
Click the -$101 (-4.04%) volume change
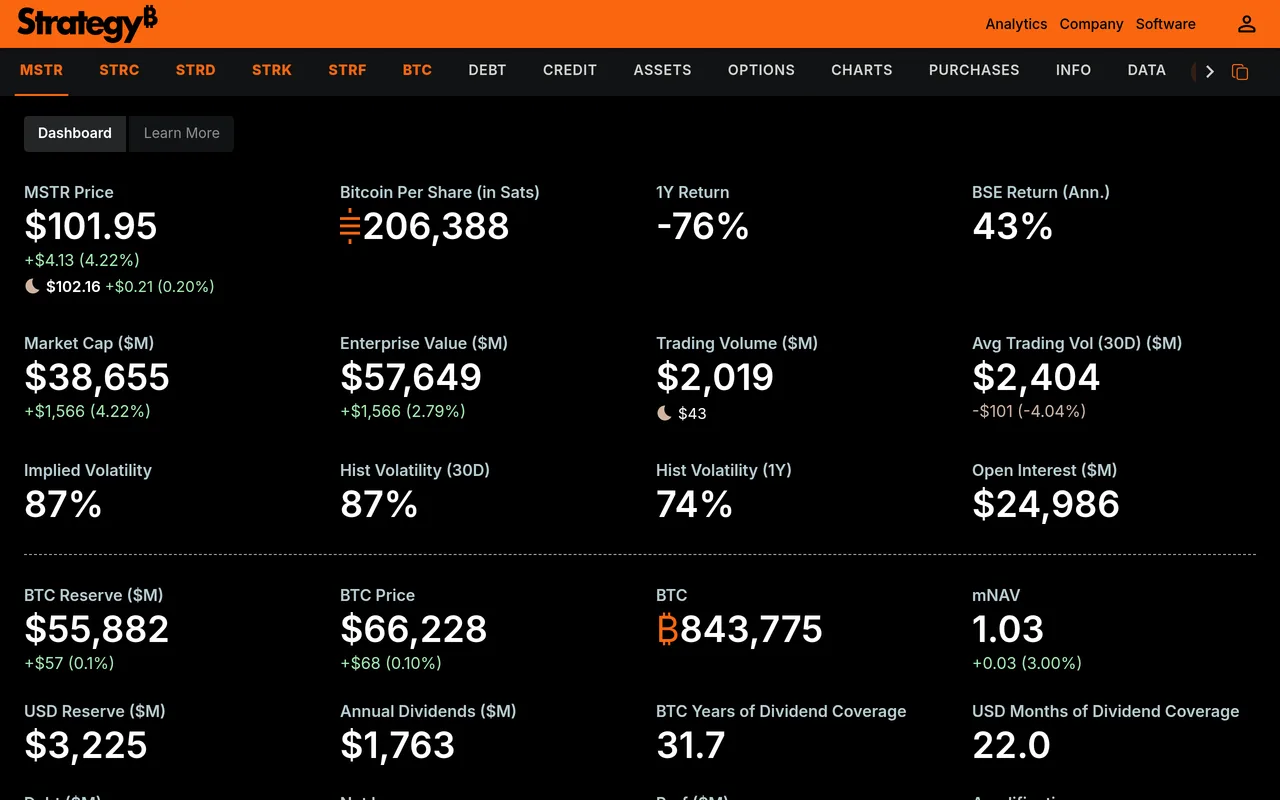click(1029, 411)
